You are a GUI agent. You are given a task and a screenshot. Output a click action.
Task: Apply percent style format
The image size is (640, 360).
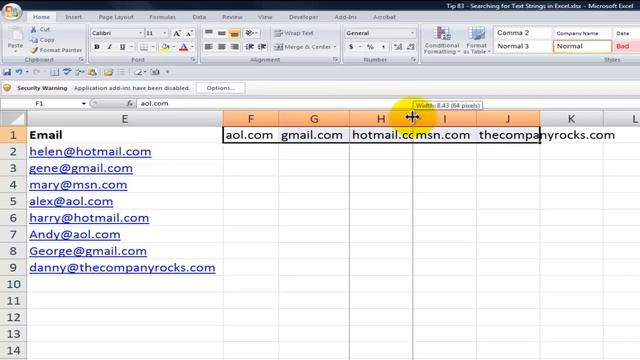click(x=370, y=47)
